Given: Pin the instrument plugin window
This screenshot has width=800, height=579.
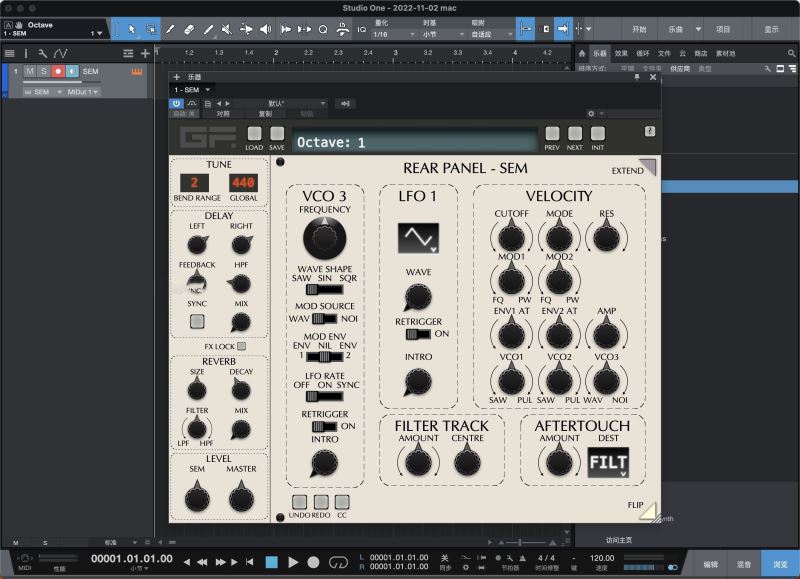Looking at the screenshot, I should click(637, 77).
